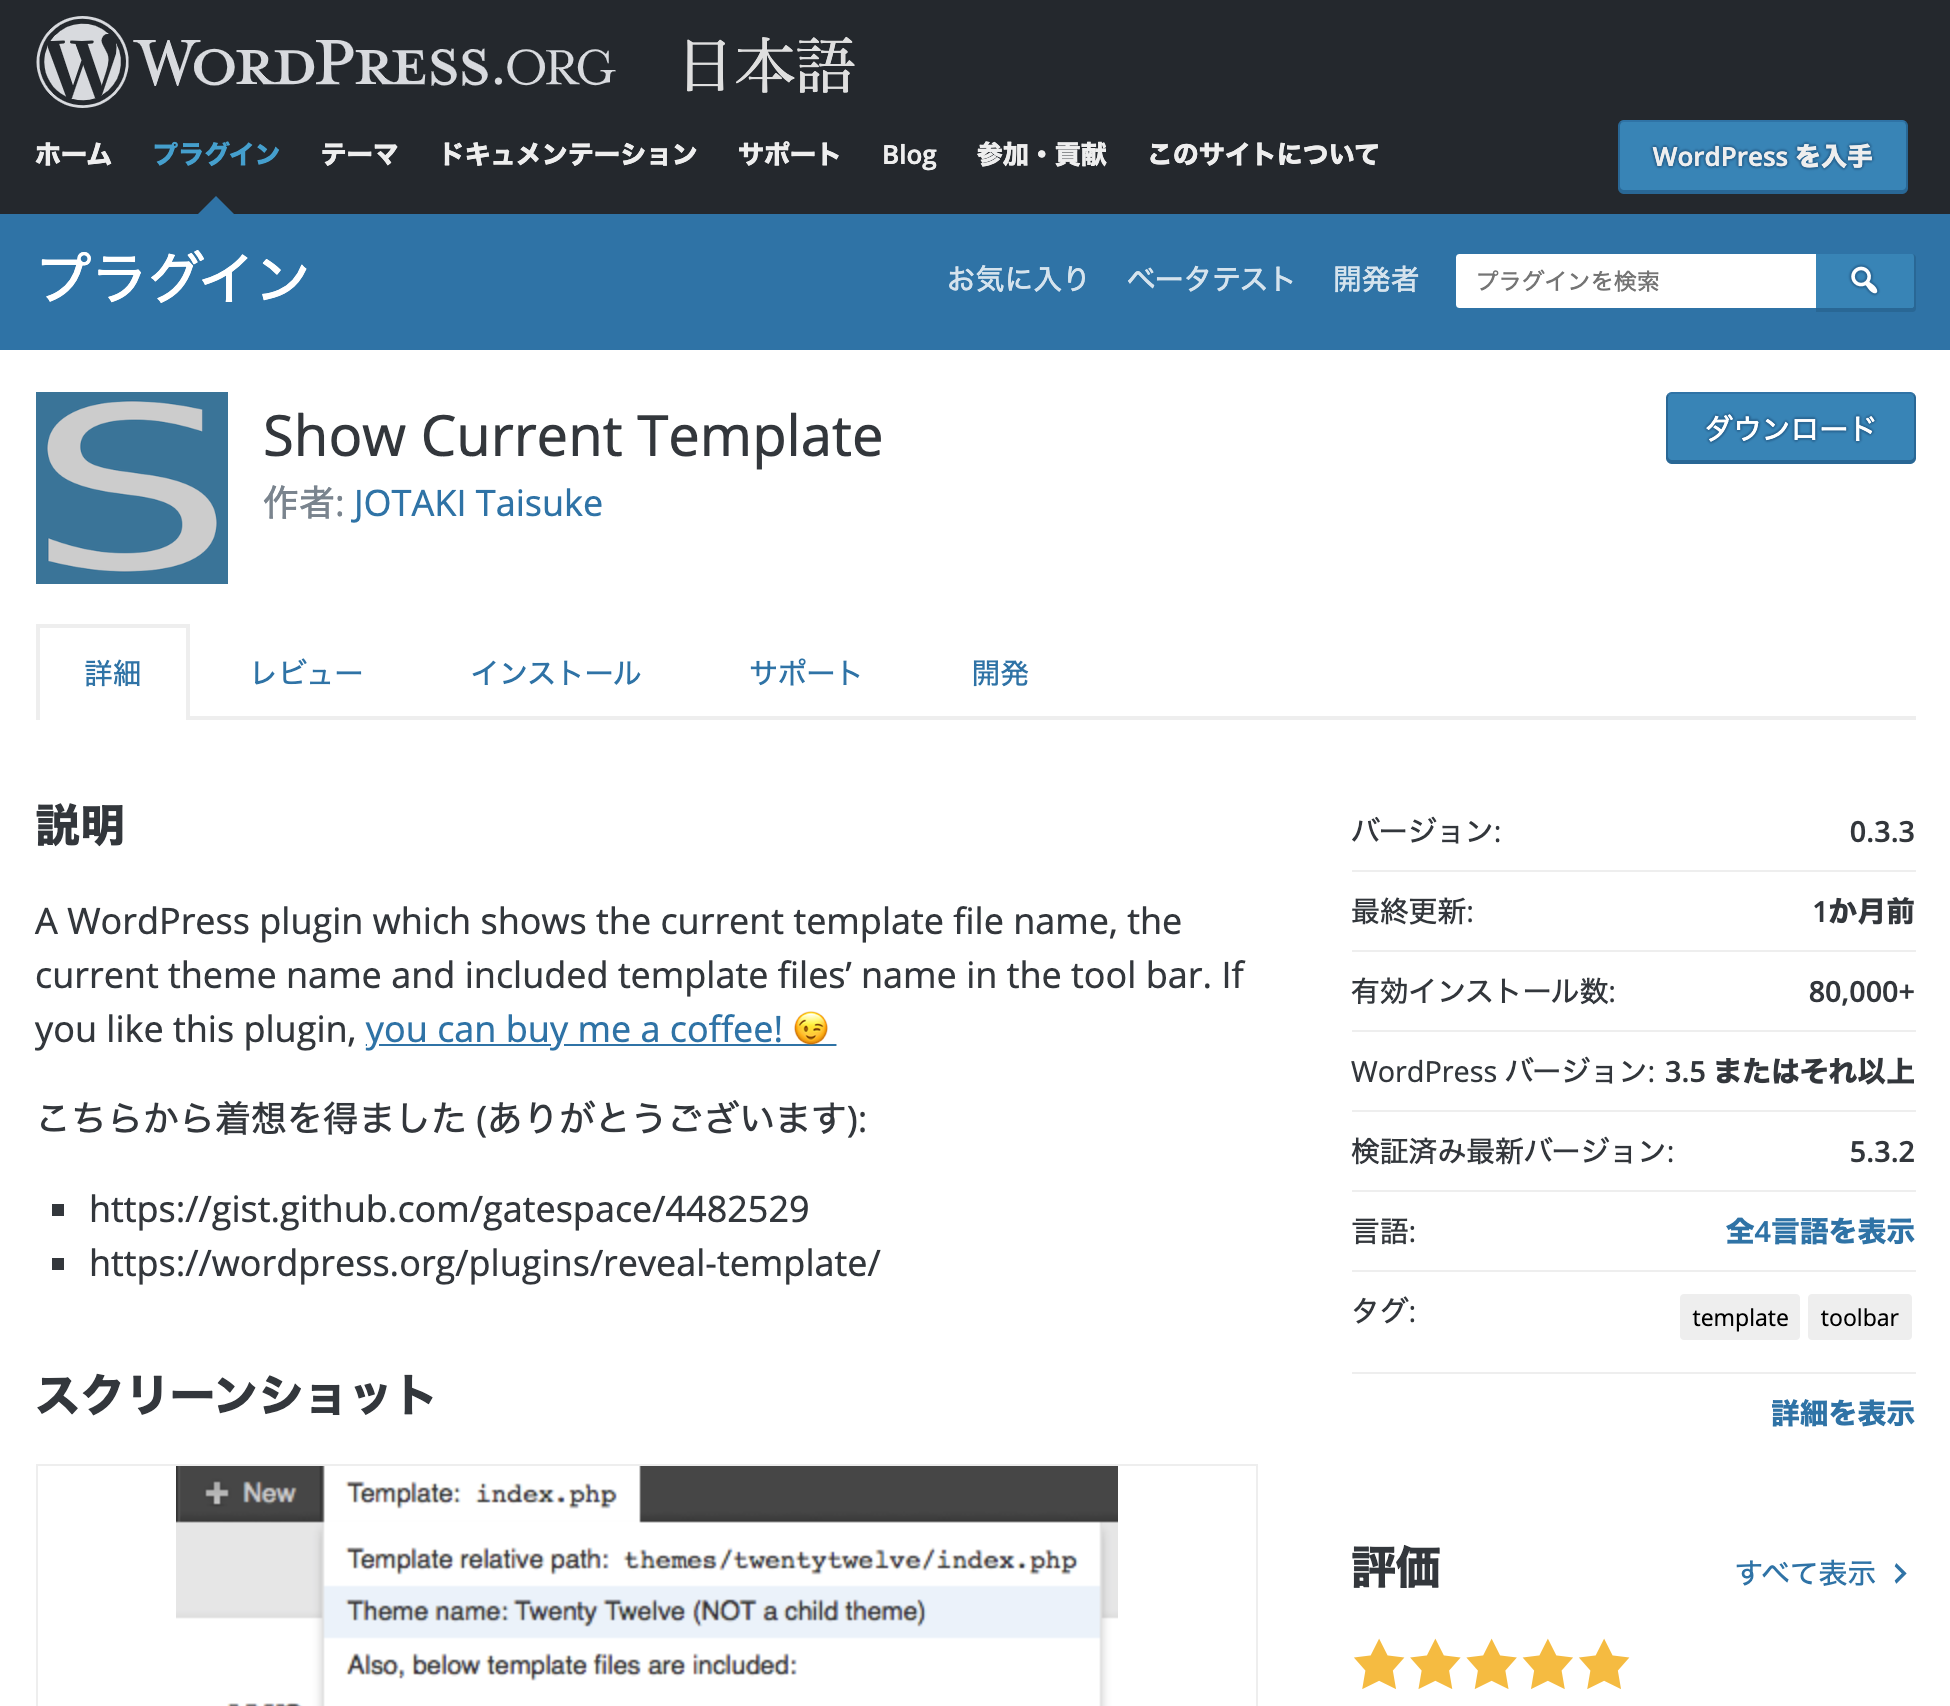This screenshot has width=1950, height=1706.
Task: Click the gist.github.com/gatespace/4482529 URL text
Action: coord(449,1209)
